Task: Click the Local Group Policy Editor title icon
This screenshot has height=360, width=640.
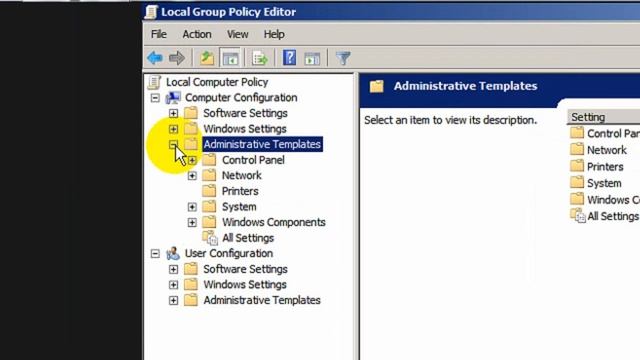Action: pos(151,12)
